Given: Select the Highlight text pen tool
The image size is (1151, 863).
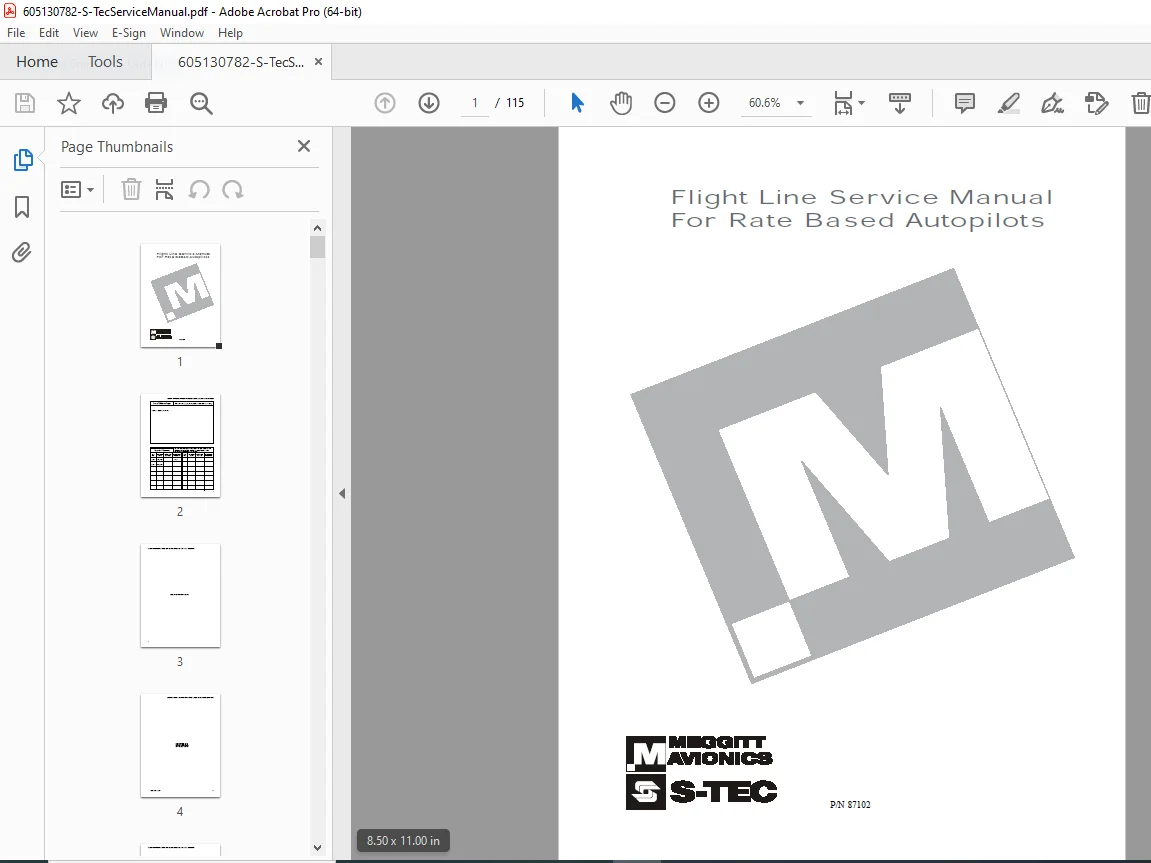Looking at the screenshot, I should [1009, 103].
